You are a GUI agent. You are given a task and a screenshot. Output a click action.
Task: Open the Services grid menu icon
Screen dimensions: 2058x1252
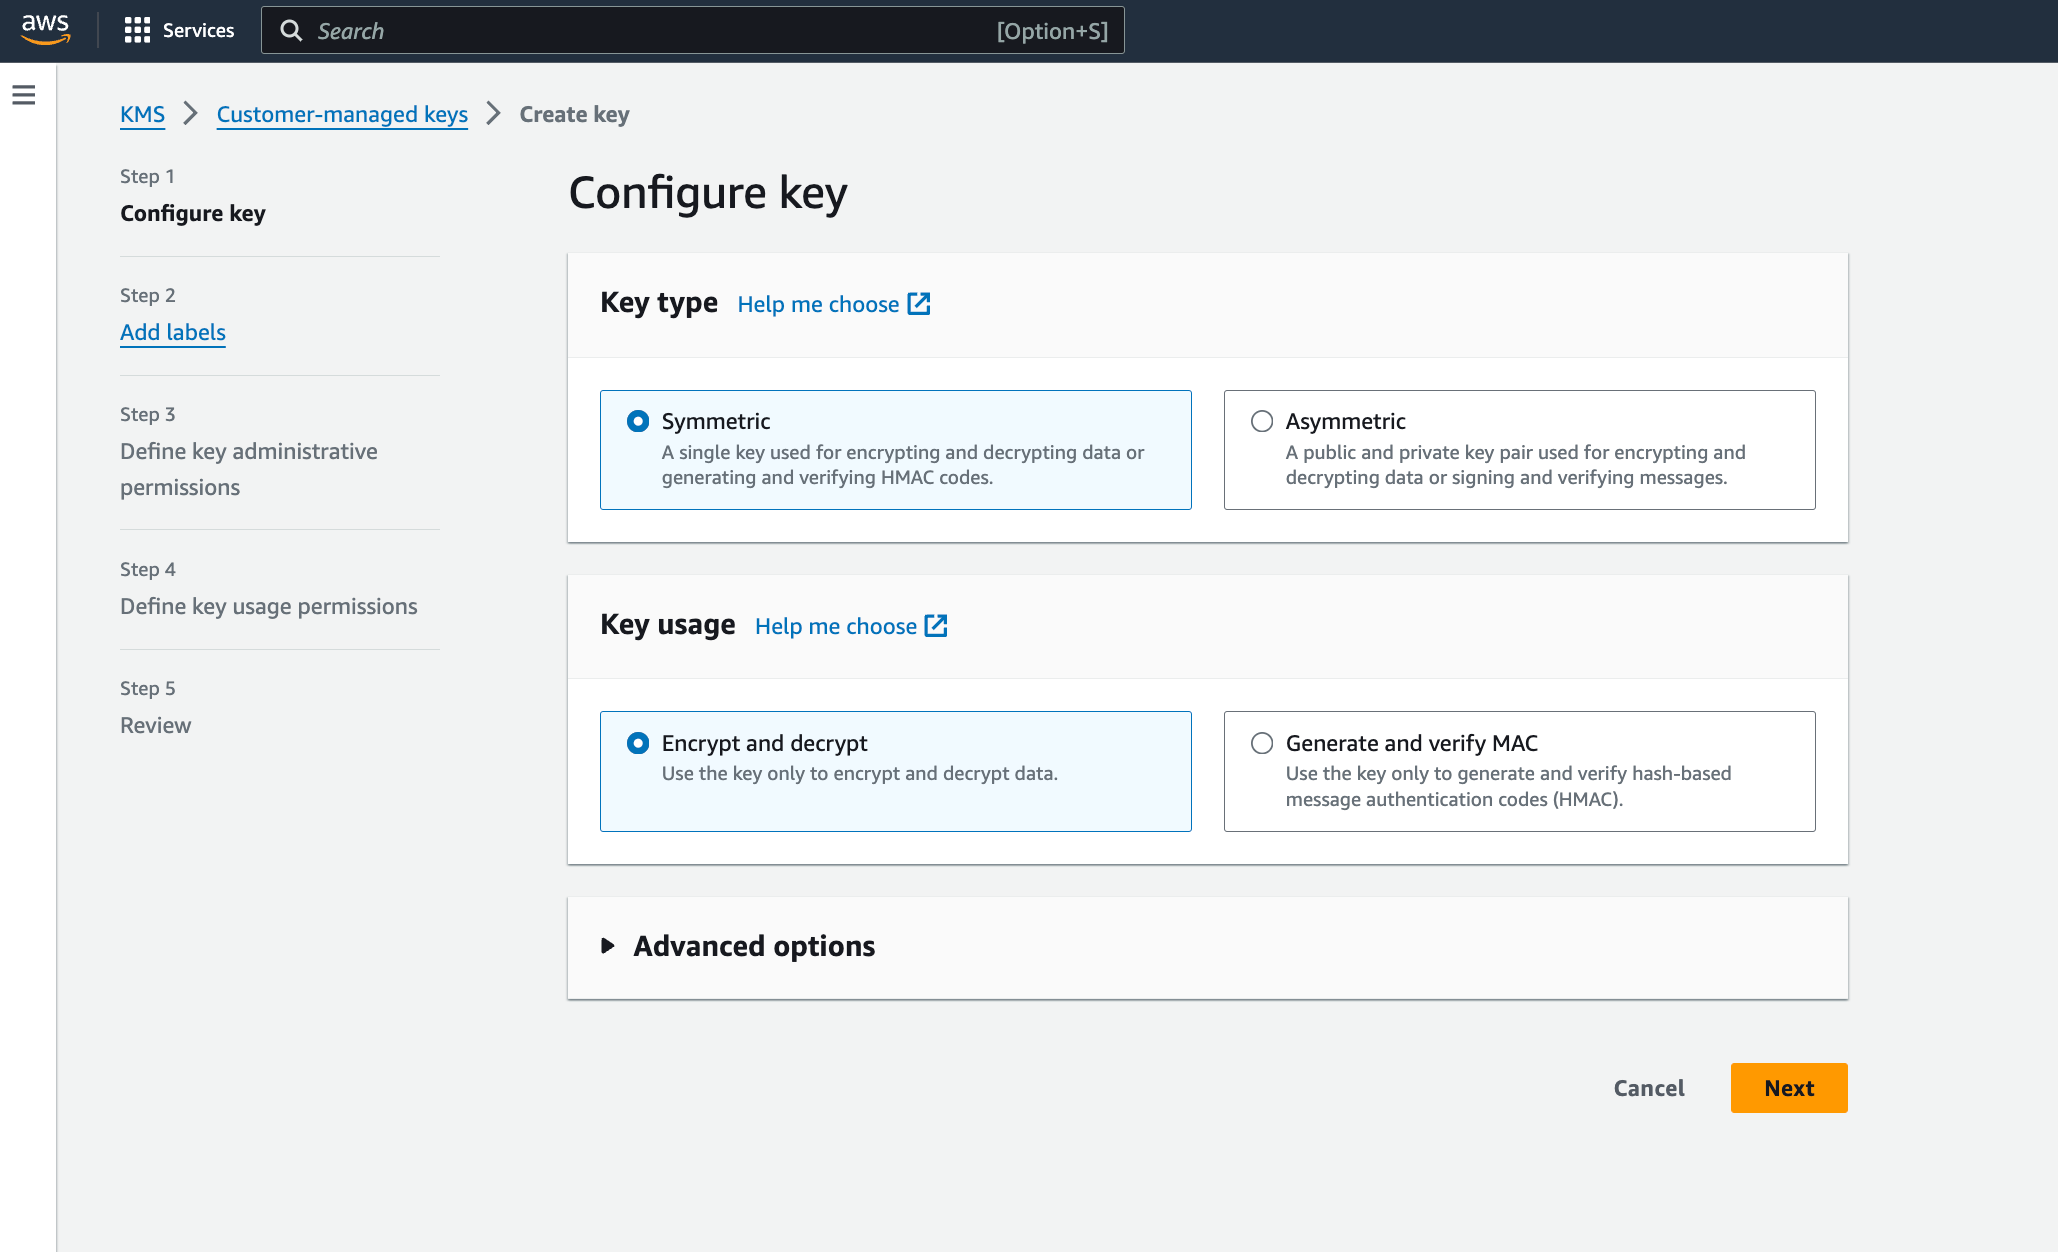tap(137, 30)
